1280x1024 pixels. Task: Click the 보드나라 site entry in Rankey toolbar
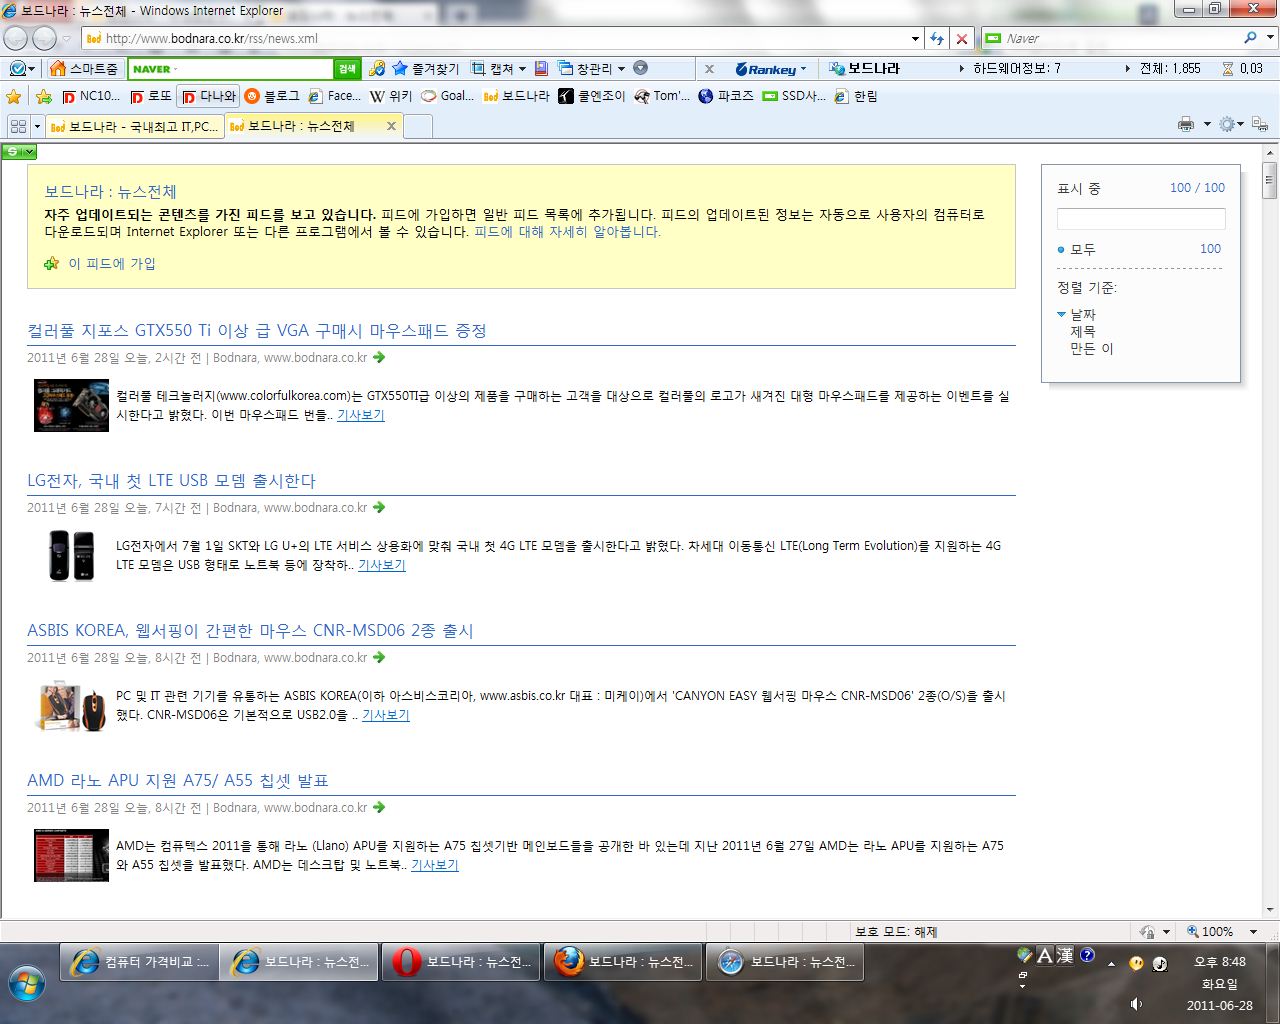pyautogui.click(x=865, y=69)
